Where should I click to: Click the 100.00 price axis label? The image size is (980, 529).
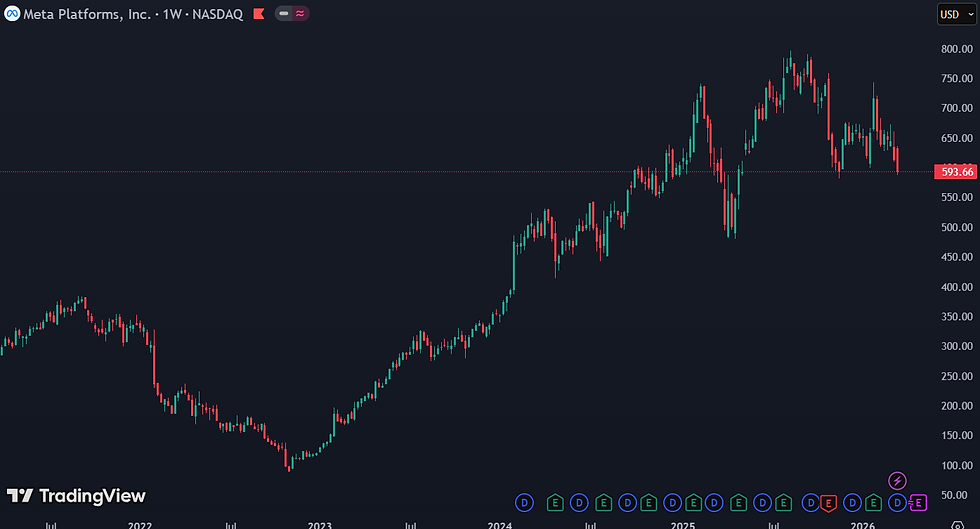click(x=957, y=465)
